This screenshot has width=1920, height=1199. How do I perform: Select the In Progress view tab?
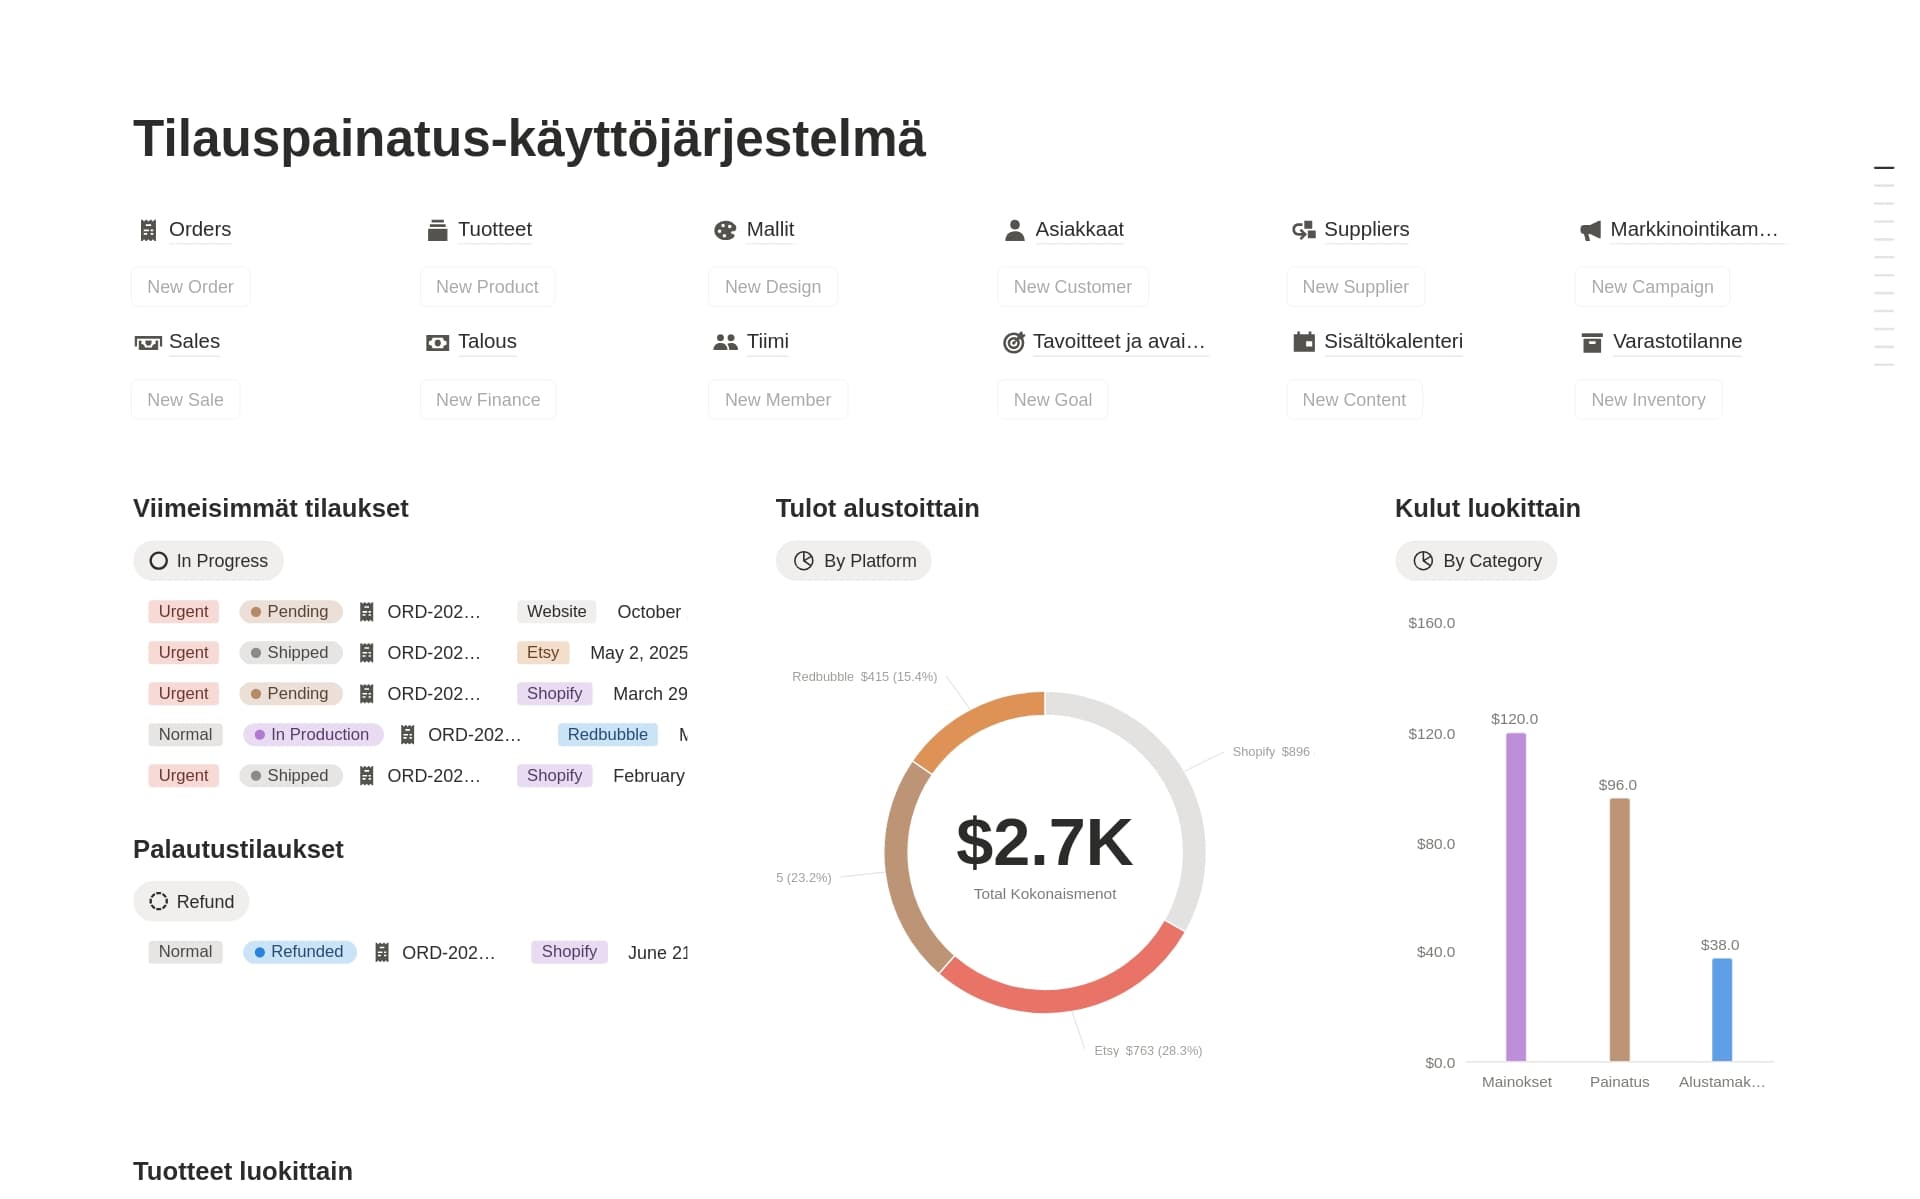pyautogui.click(x=208, y=561)
